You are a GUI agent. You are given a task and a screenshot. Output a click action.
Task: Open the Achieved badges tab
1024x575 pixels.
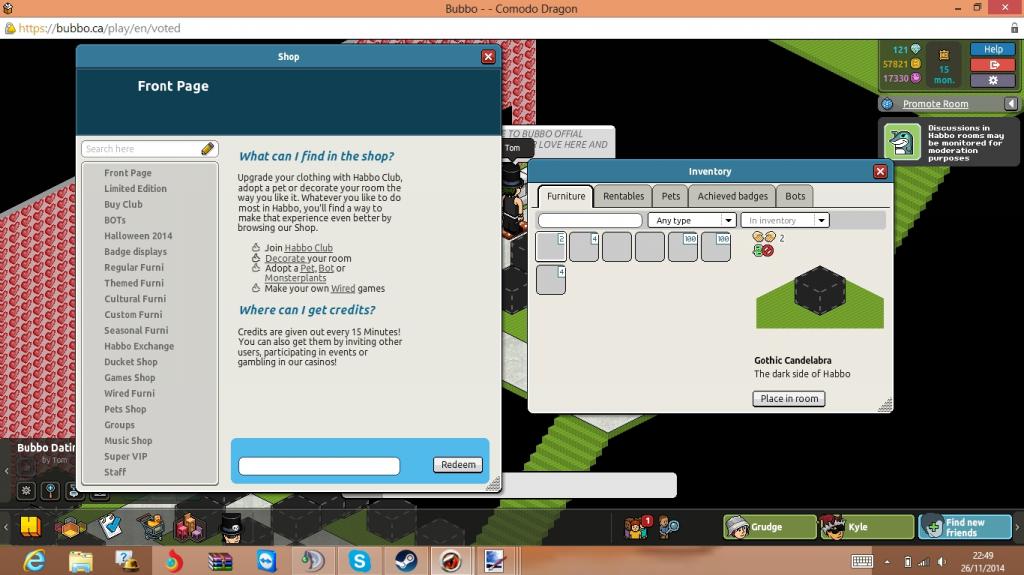coord(732,196)
